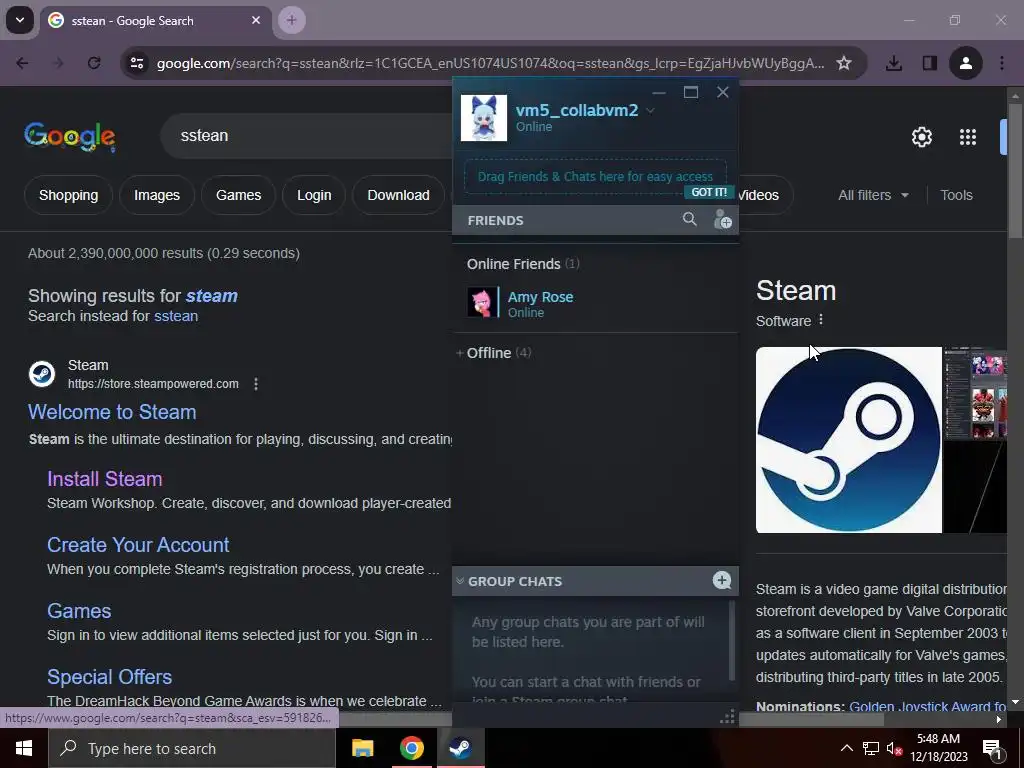
Task: Open the large Steam logo image
Action: [848, 440]
